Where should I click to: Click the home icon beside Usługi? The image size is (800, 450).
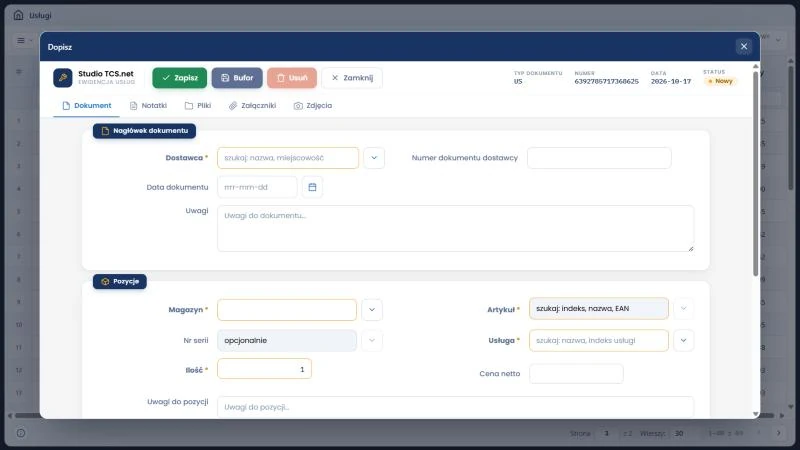[x=18, y=15]
